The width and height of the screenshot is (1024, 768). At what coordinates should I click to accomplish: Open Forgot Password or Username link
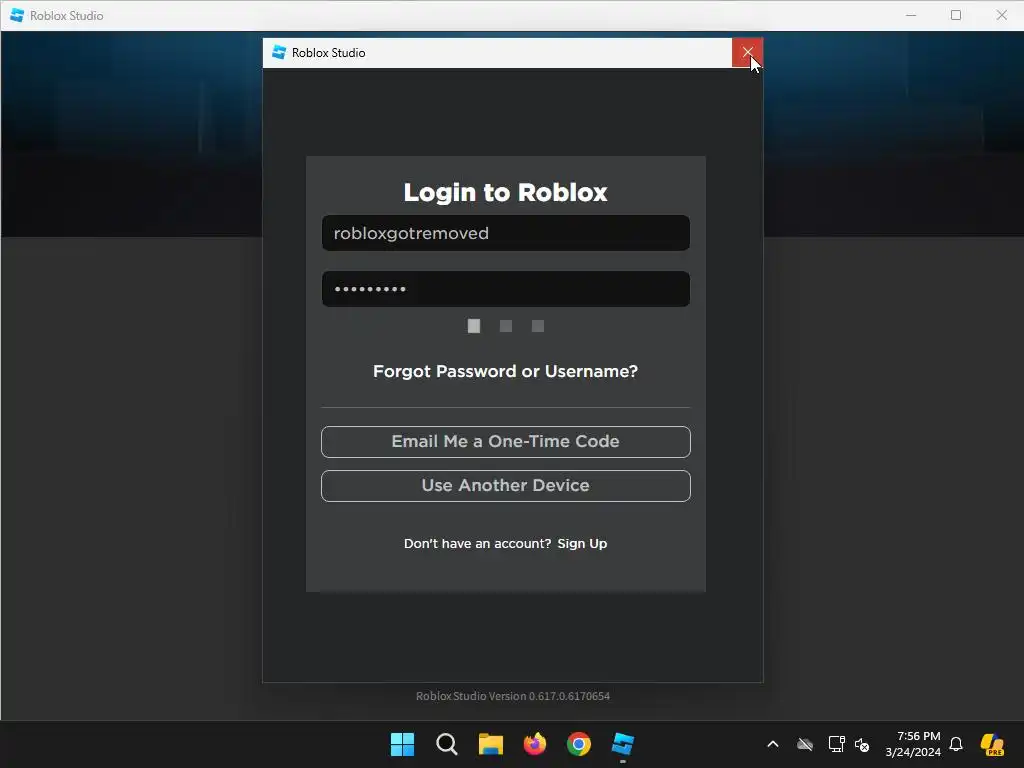(x=505, y=371)
